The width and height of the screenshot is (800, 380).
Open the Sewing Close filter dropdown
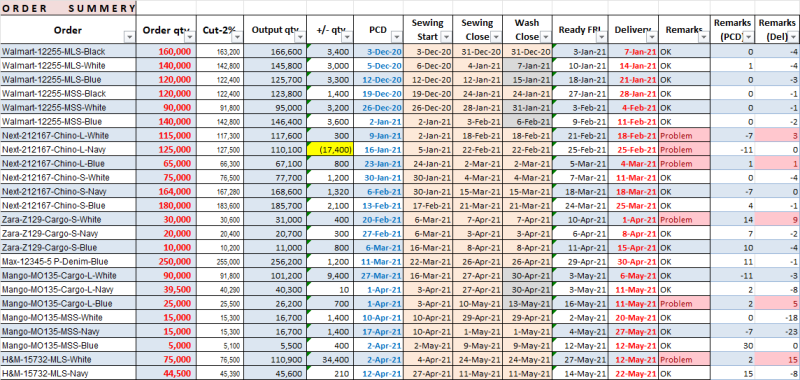(496, 37)
